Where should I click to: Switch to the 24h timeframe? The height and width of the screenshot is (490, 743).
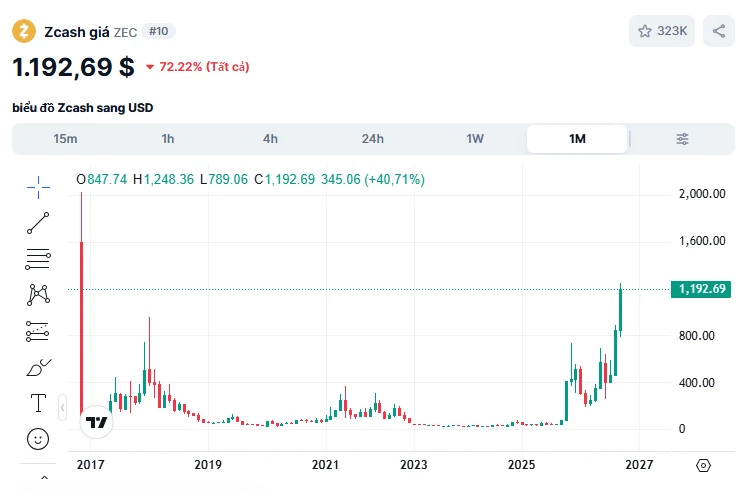click(x=373, y=139)
